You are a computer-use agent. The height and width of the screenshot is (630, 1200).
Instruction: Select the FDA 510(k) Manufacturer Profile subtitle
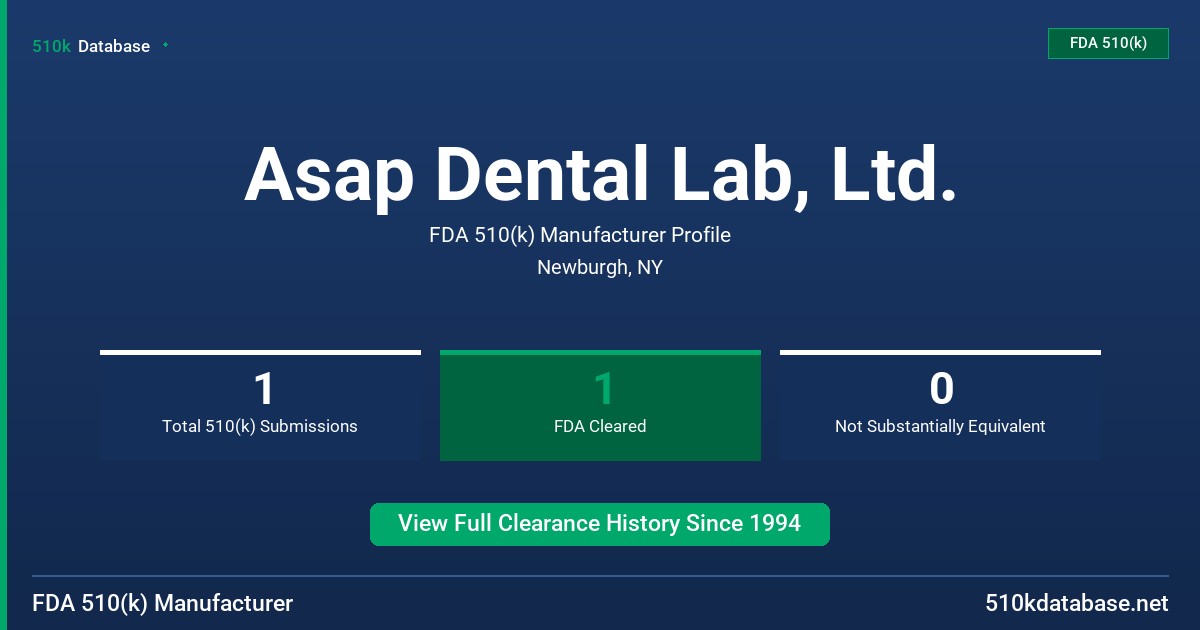tap(580, 235)
